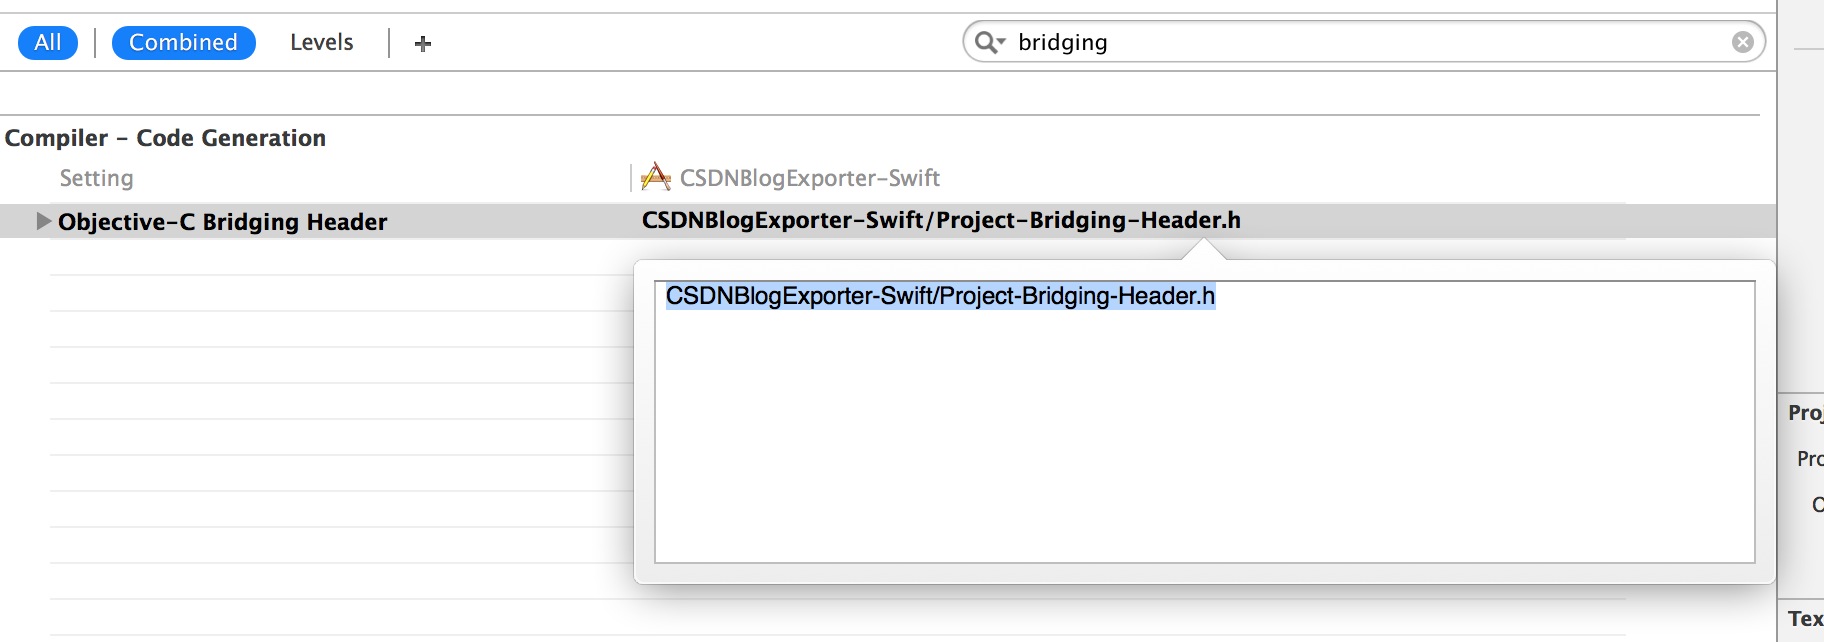
Task: Click the add build setting plus button
Action: coord(423,43)
